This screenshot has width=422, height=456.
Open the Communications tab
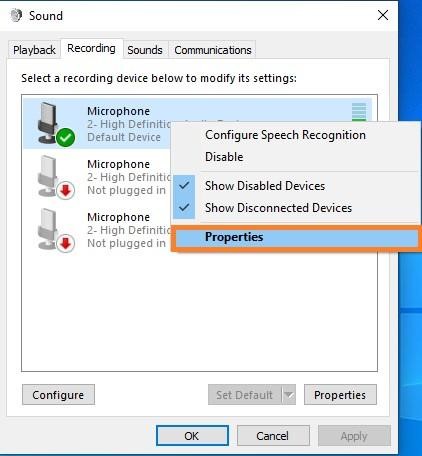coord(213,50)
